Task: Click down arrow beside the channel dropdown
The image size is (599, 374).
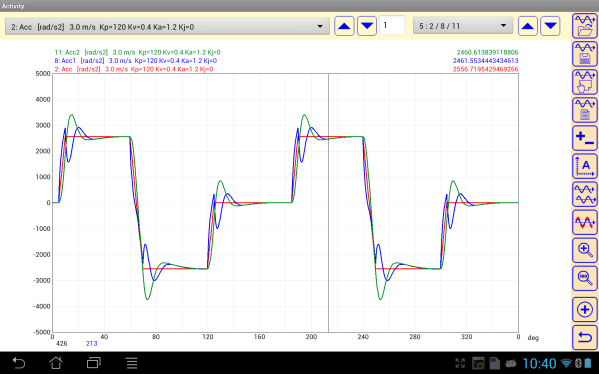Action: click(367, 26)
